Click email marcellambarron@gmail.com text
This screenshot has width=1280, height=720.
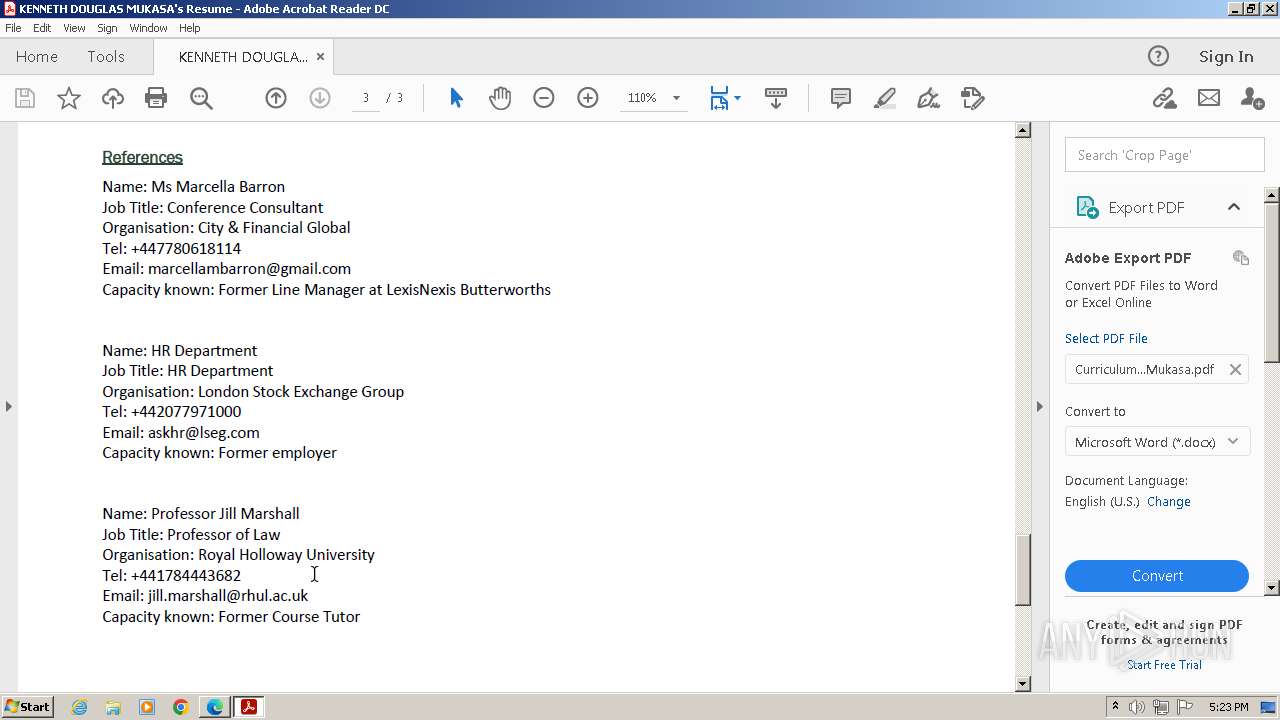(249, 269)
